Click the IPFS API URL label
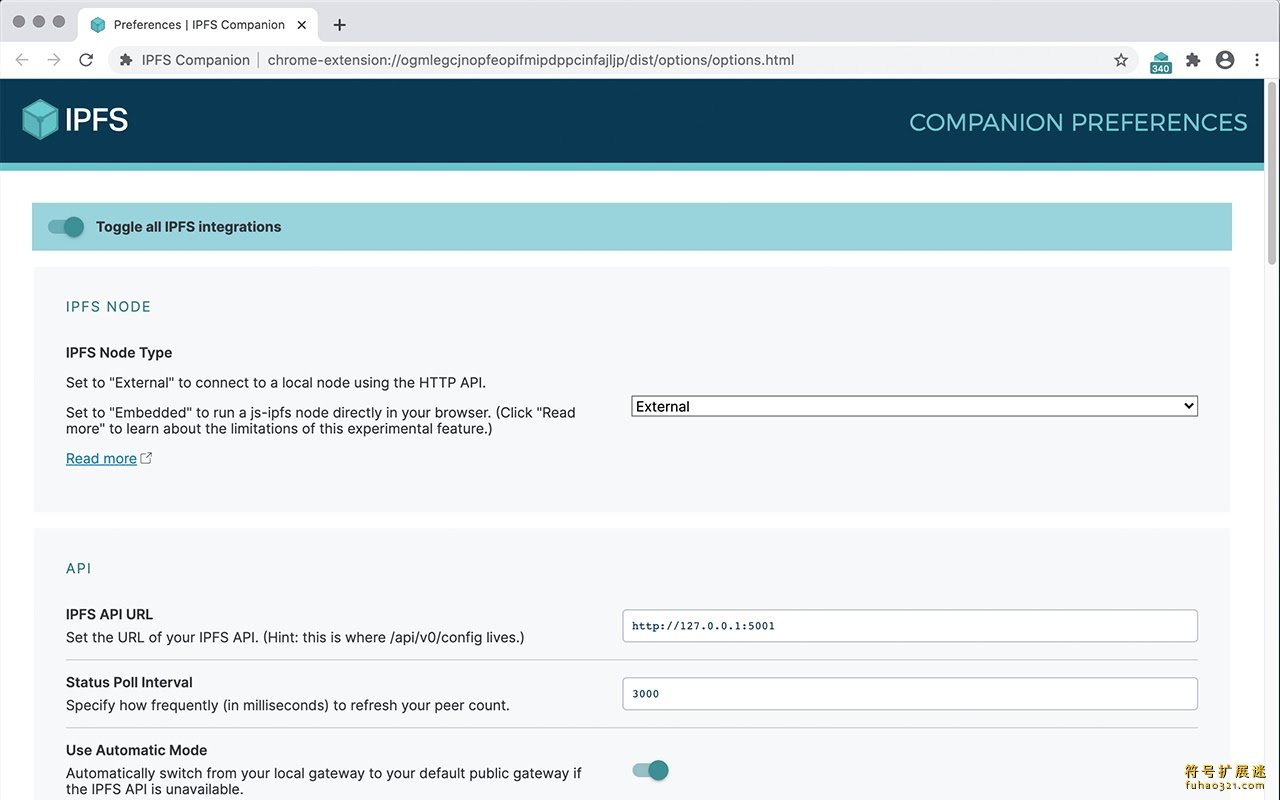The width and height of the screenshot is (1280, 800). (x=110, y=615)
